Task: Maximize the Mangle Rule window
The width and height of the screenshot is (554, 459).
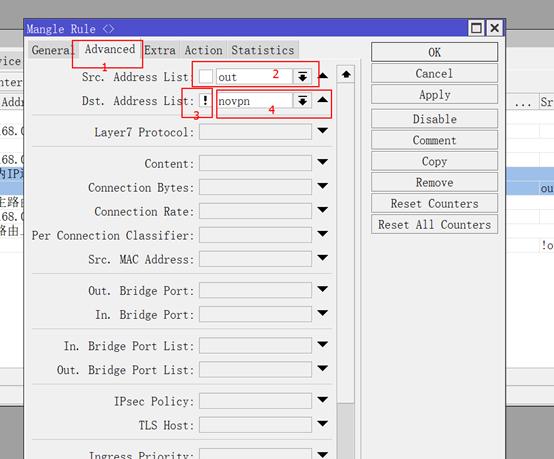Action: pyautogui.click(x=476, y=28)
